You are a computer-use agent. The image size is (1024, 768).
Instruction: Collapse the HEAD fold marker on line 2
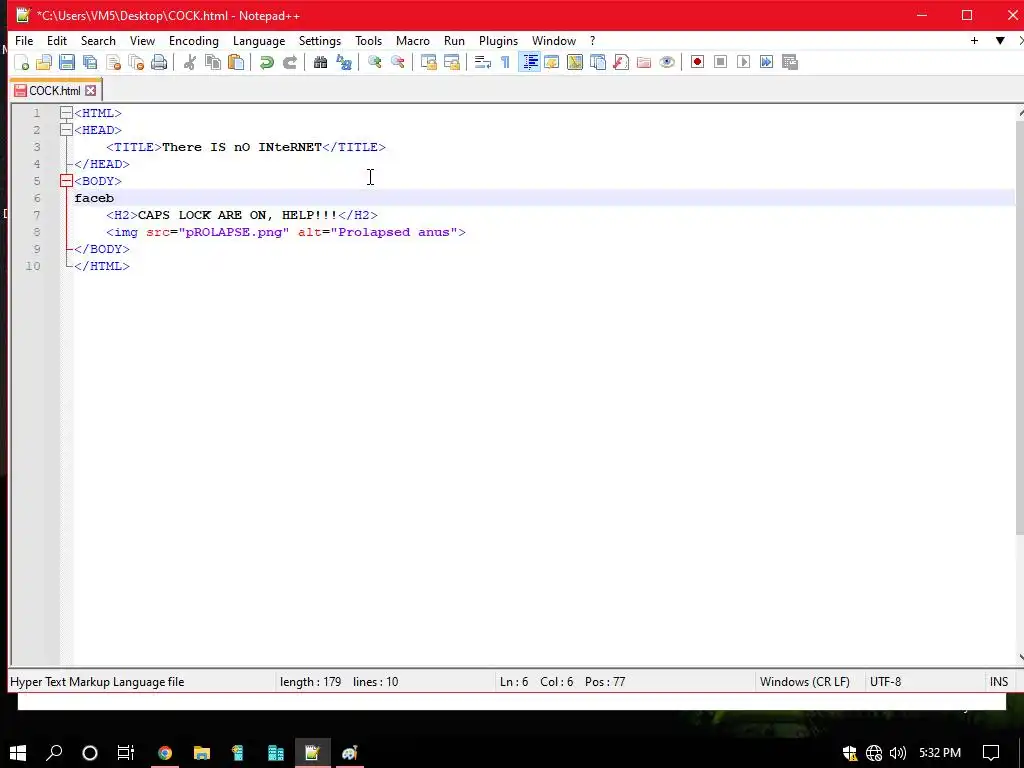coord(66,130)
